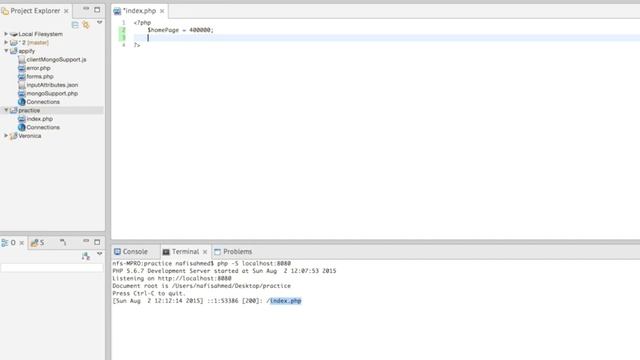Click the index.php file icon under practice
The height and width of the screenshot is (360, 640).
(22, 119)
